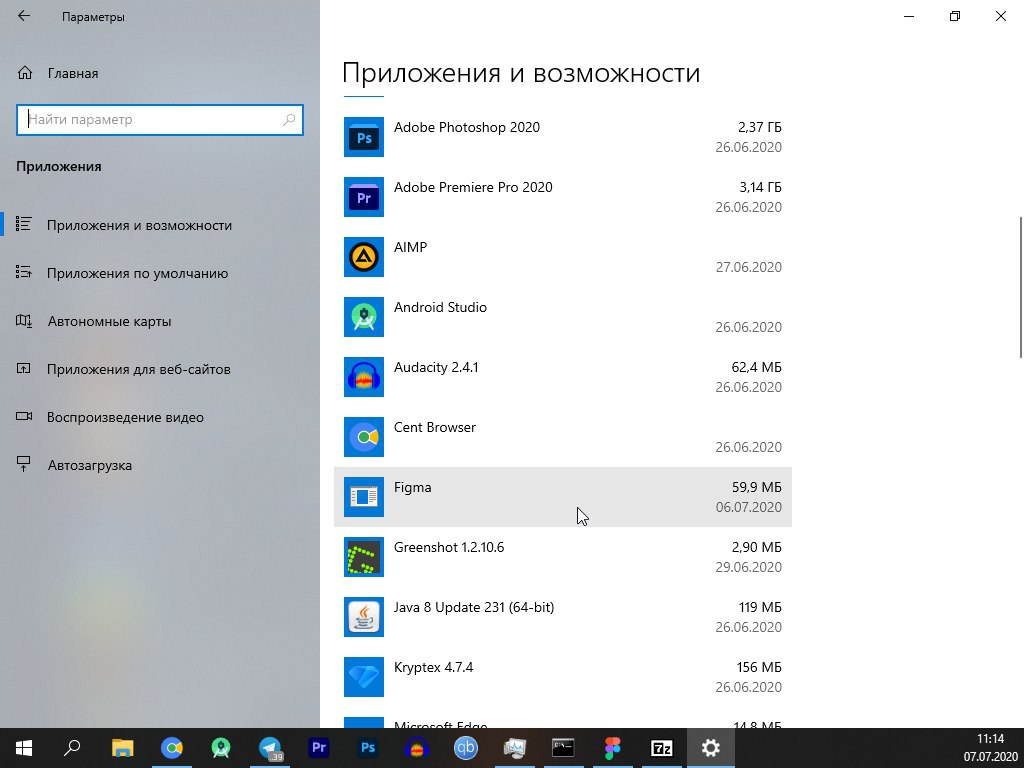
Task: Select the AIMP entry name
Action: [x=410, y=248]
